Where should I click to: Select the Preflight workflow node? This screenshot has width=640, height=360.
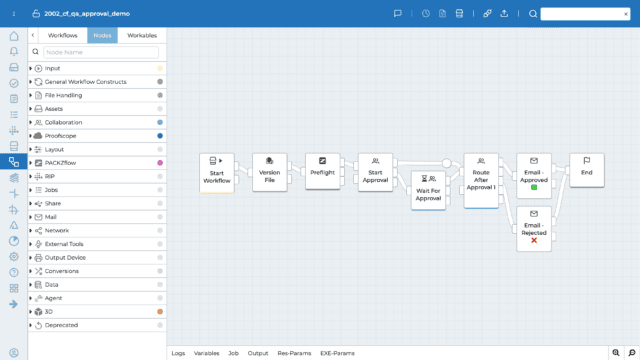point(322,171)
